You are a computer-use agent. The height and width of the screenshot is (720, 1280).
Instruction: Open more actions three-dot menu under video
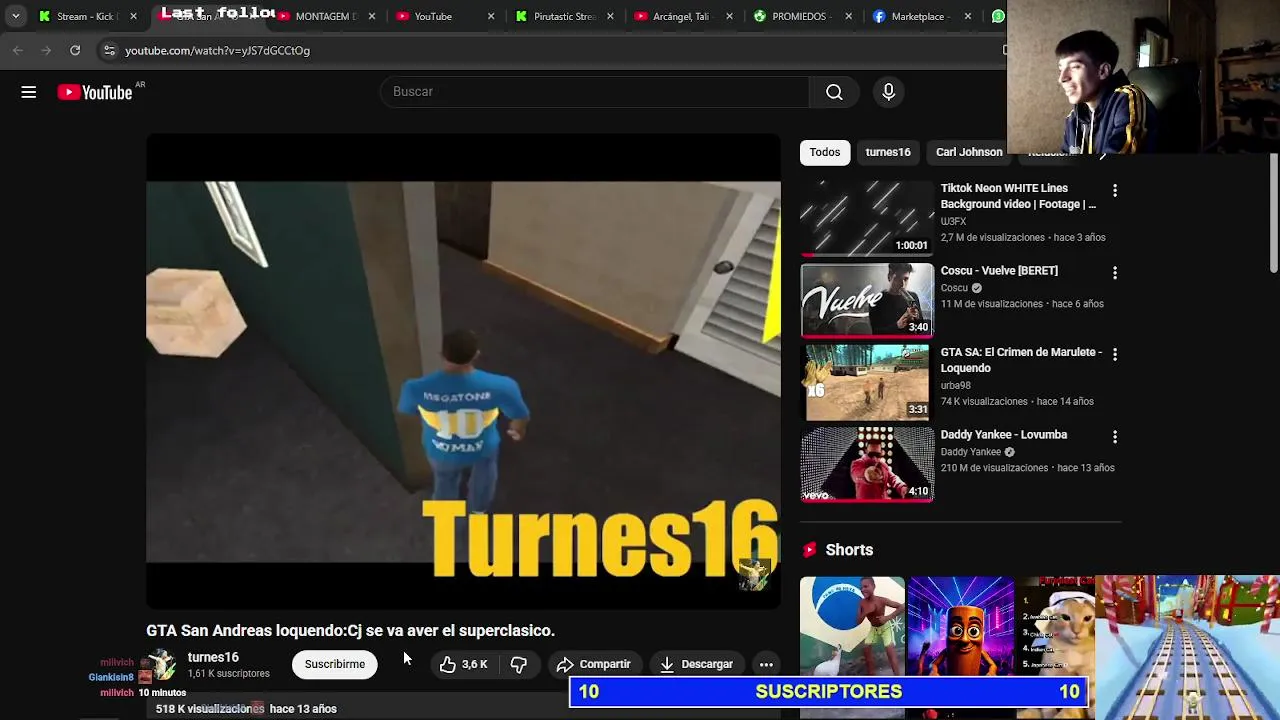766,664
